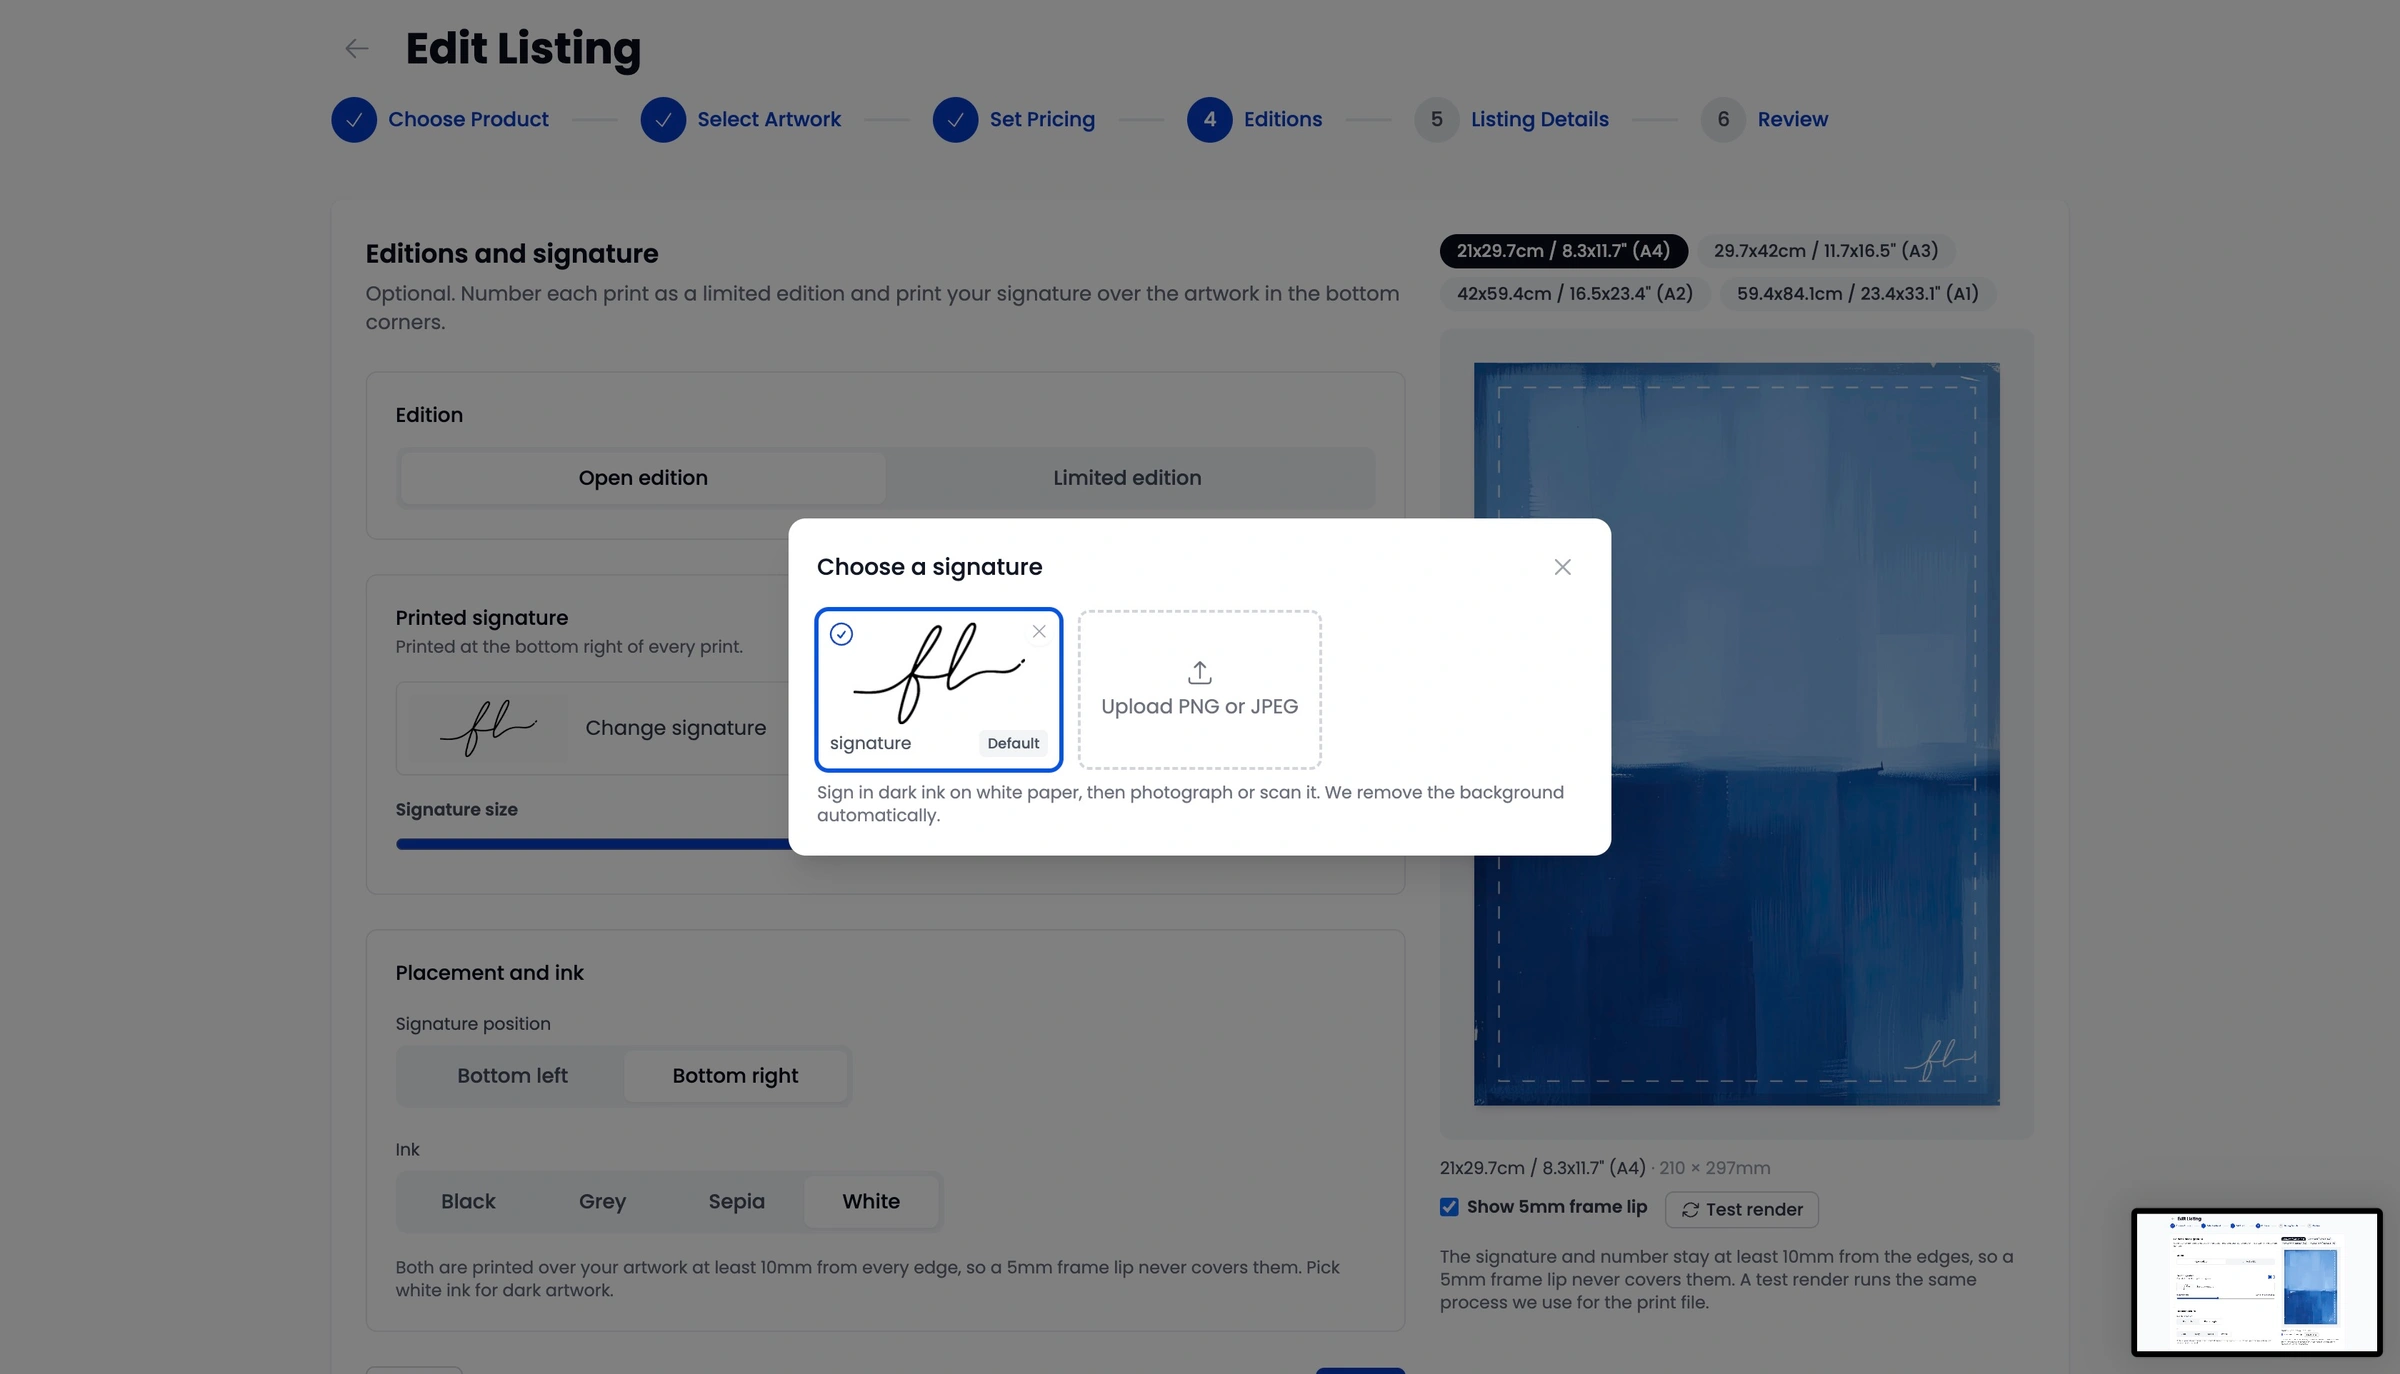The width and height of the screenshot is (2400, 1374).
Task: Open the Listing Details step
Action: click(x=1539, y=120)
